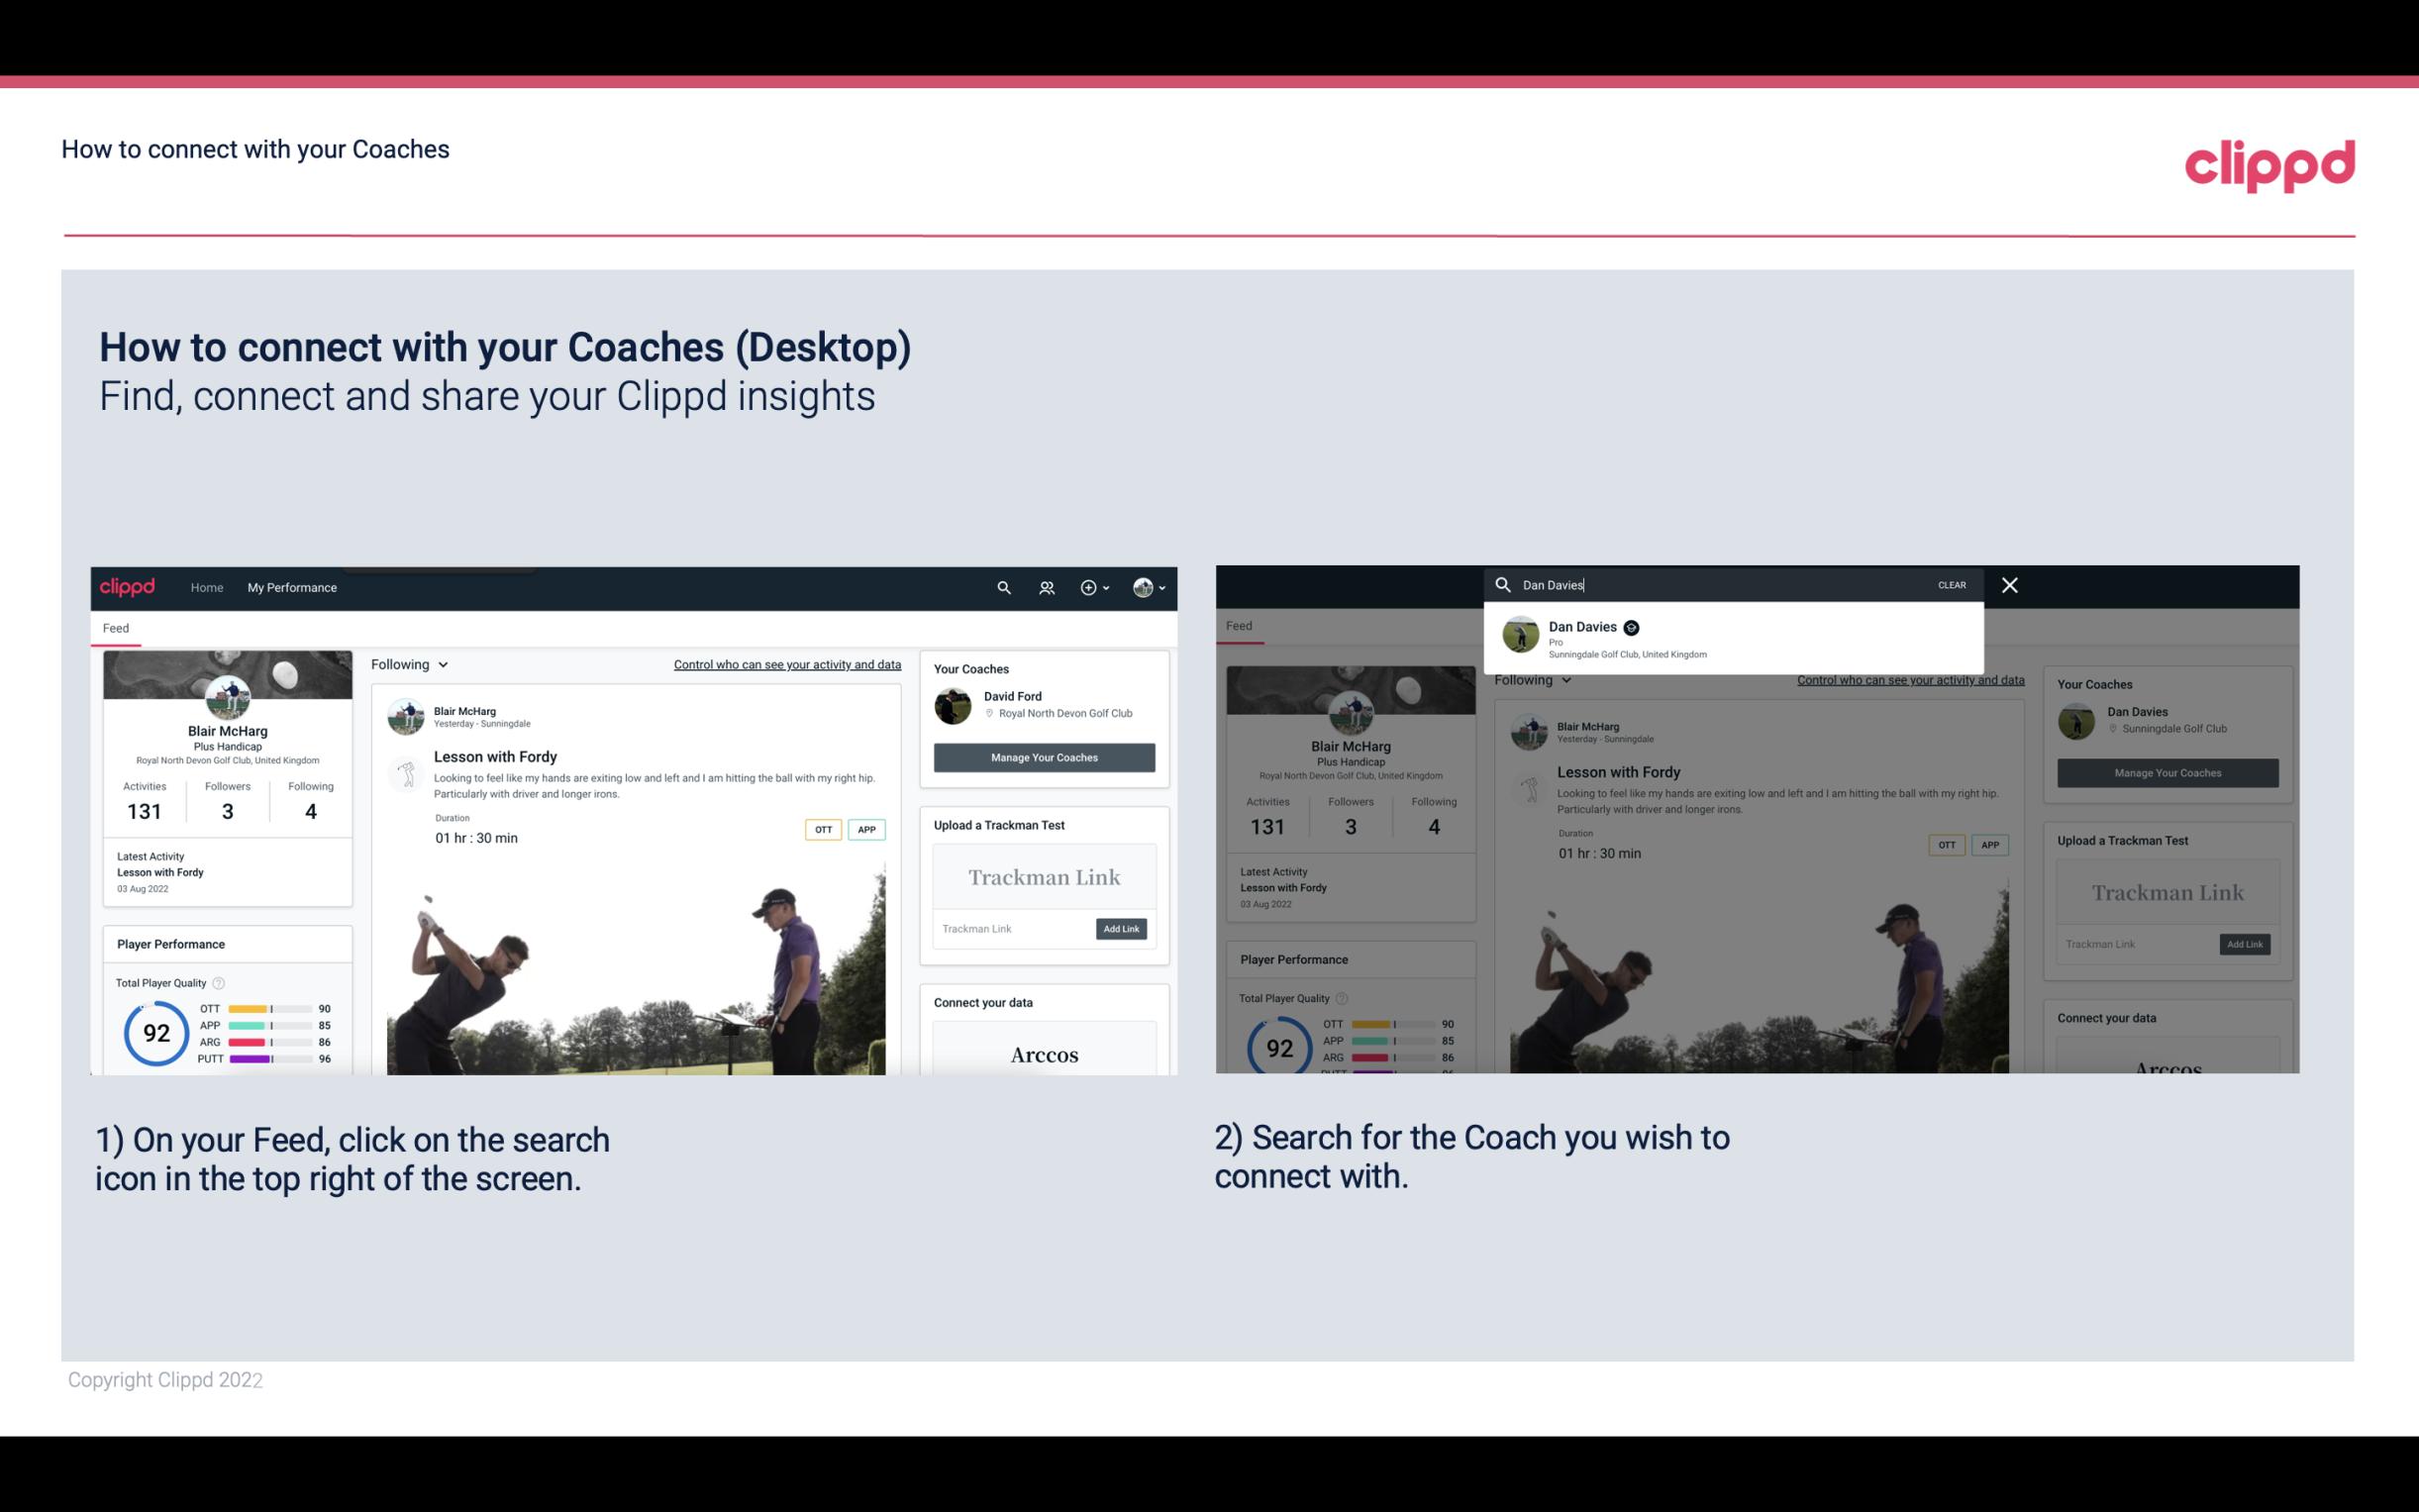The height and width of the screenshot is (1512, 2419).
Task: Click the Clippd search icon top right
Action: 1003,587
